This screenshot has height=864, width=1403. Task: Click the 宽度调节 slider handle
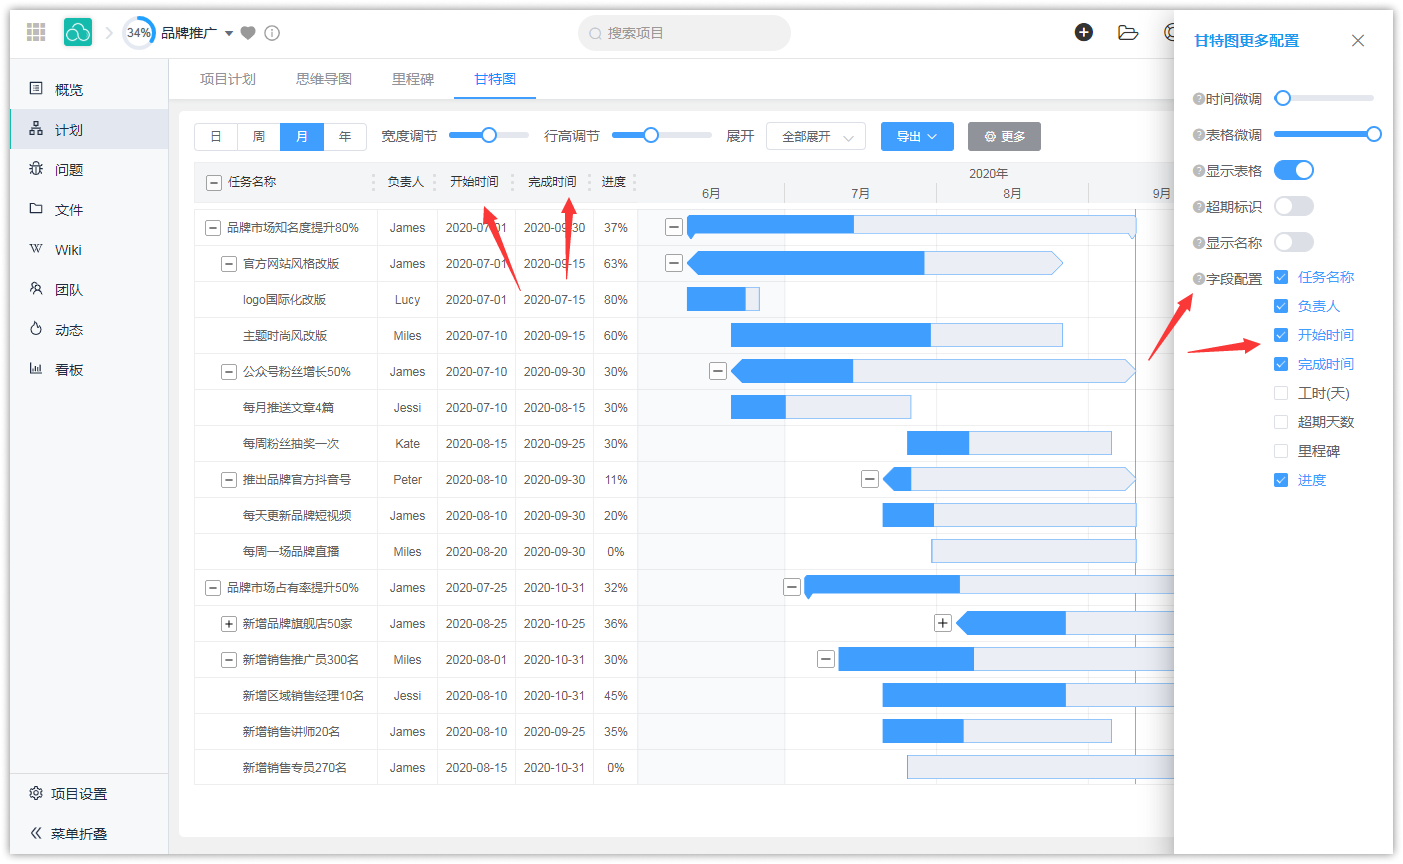489,135
